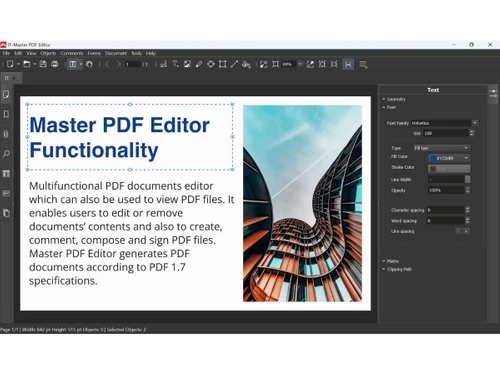This screenshot has height=375, width=500.
Task: Open the Document menu
Action: 116,53
